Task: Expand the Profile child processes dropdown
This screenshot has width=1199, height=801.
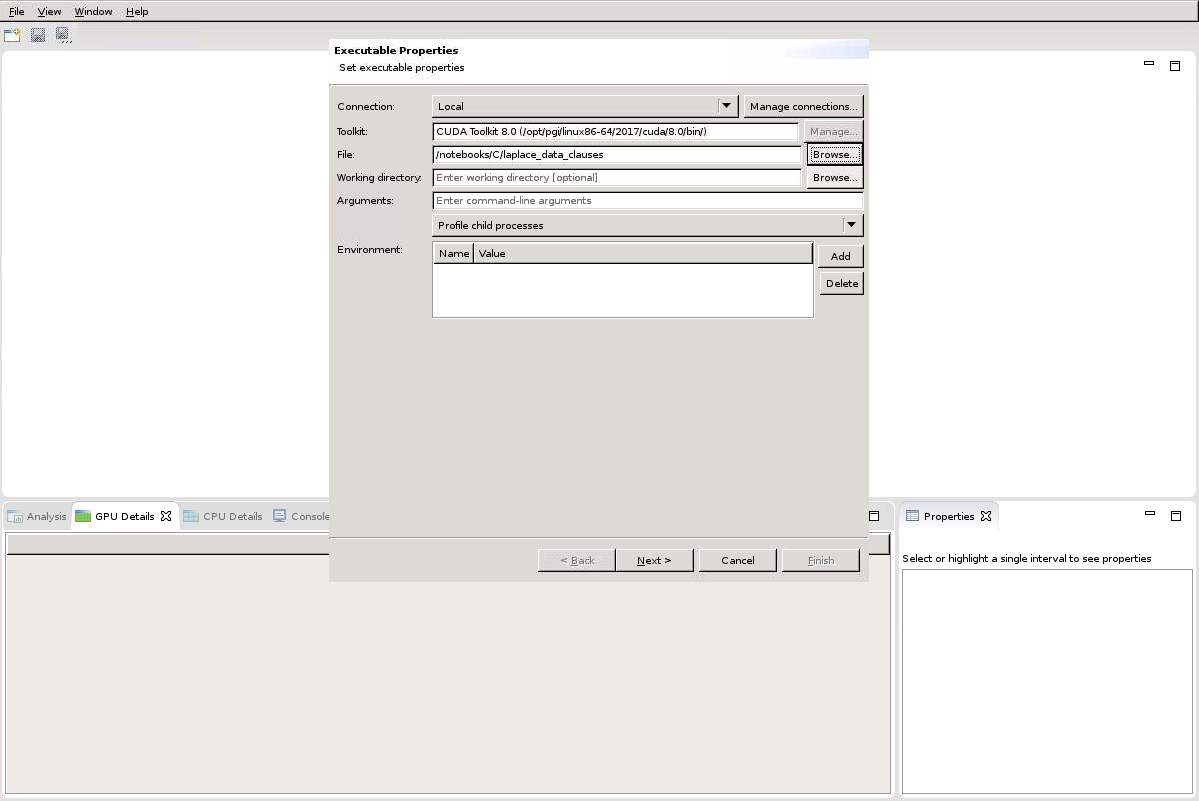Action: pyautogui.click(x=647, y=225)
